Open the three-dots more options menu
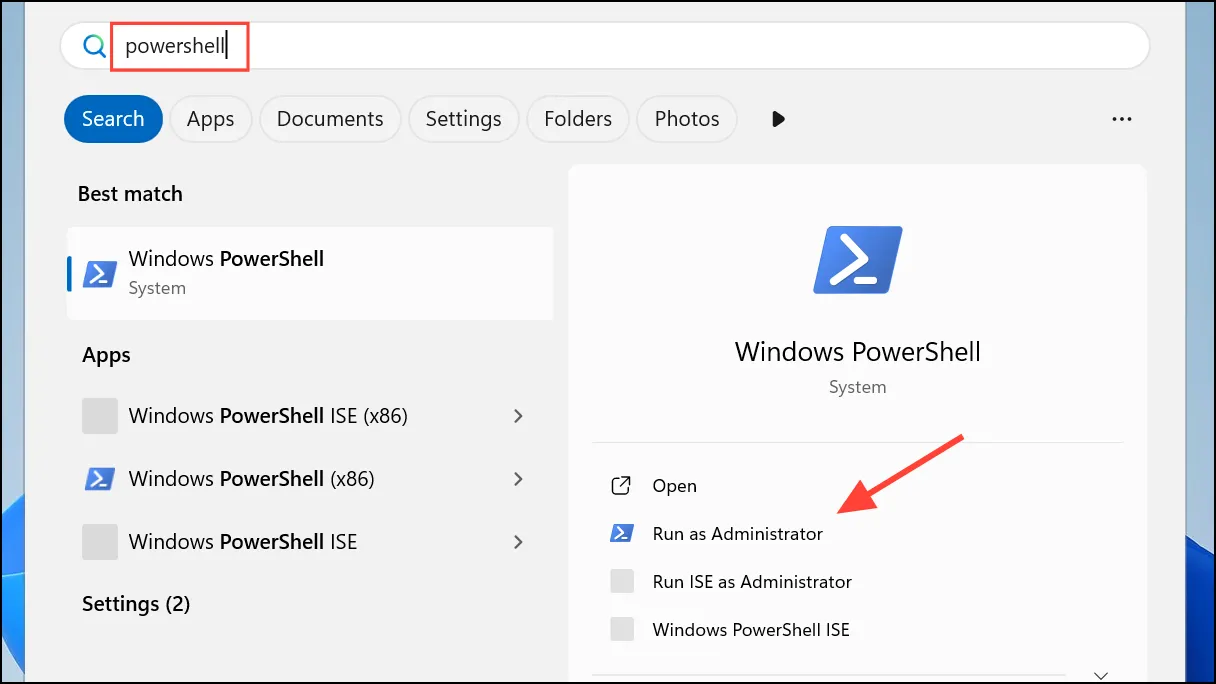The height and width of the screenshot is (684, 1216). (1122, 119)
